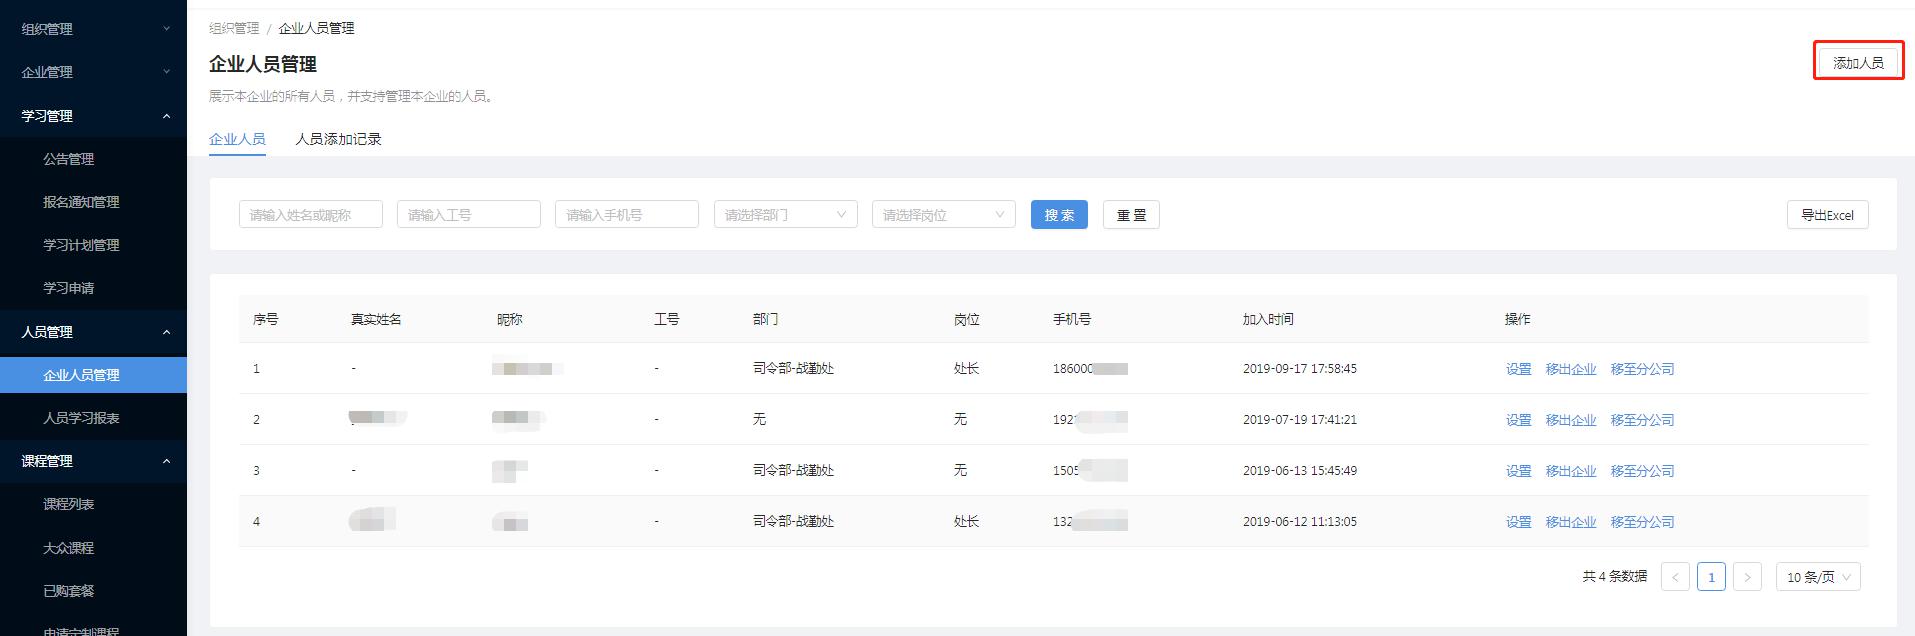Click 移出企业 for row 2
Image resolution: width=1915 pixels, height=636 pixels.
tap(1571, 420)
